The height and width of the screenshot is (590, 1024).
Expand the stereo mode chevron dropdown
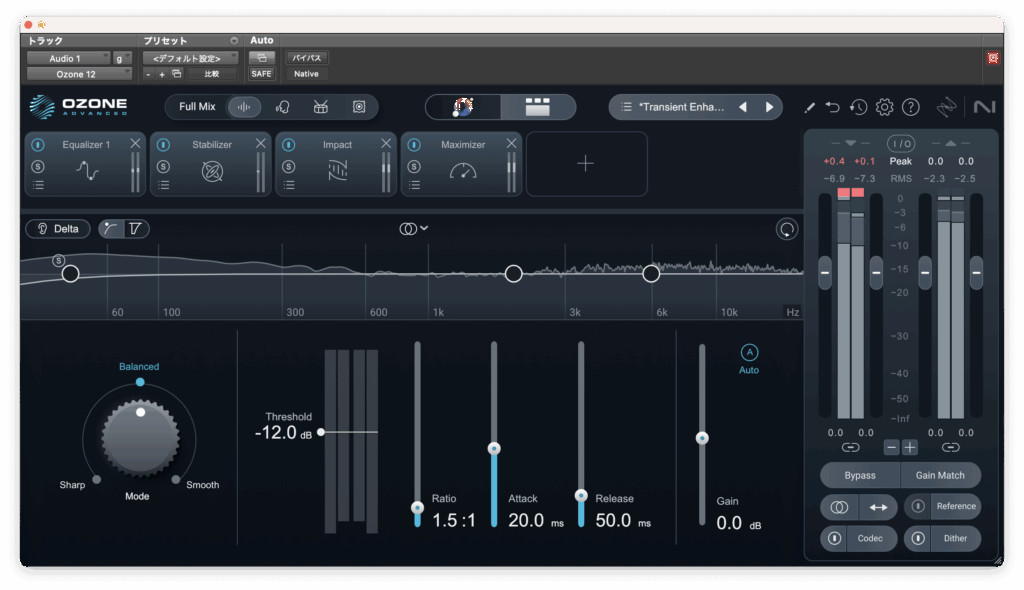tap(424, 228)
